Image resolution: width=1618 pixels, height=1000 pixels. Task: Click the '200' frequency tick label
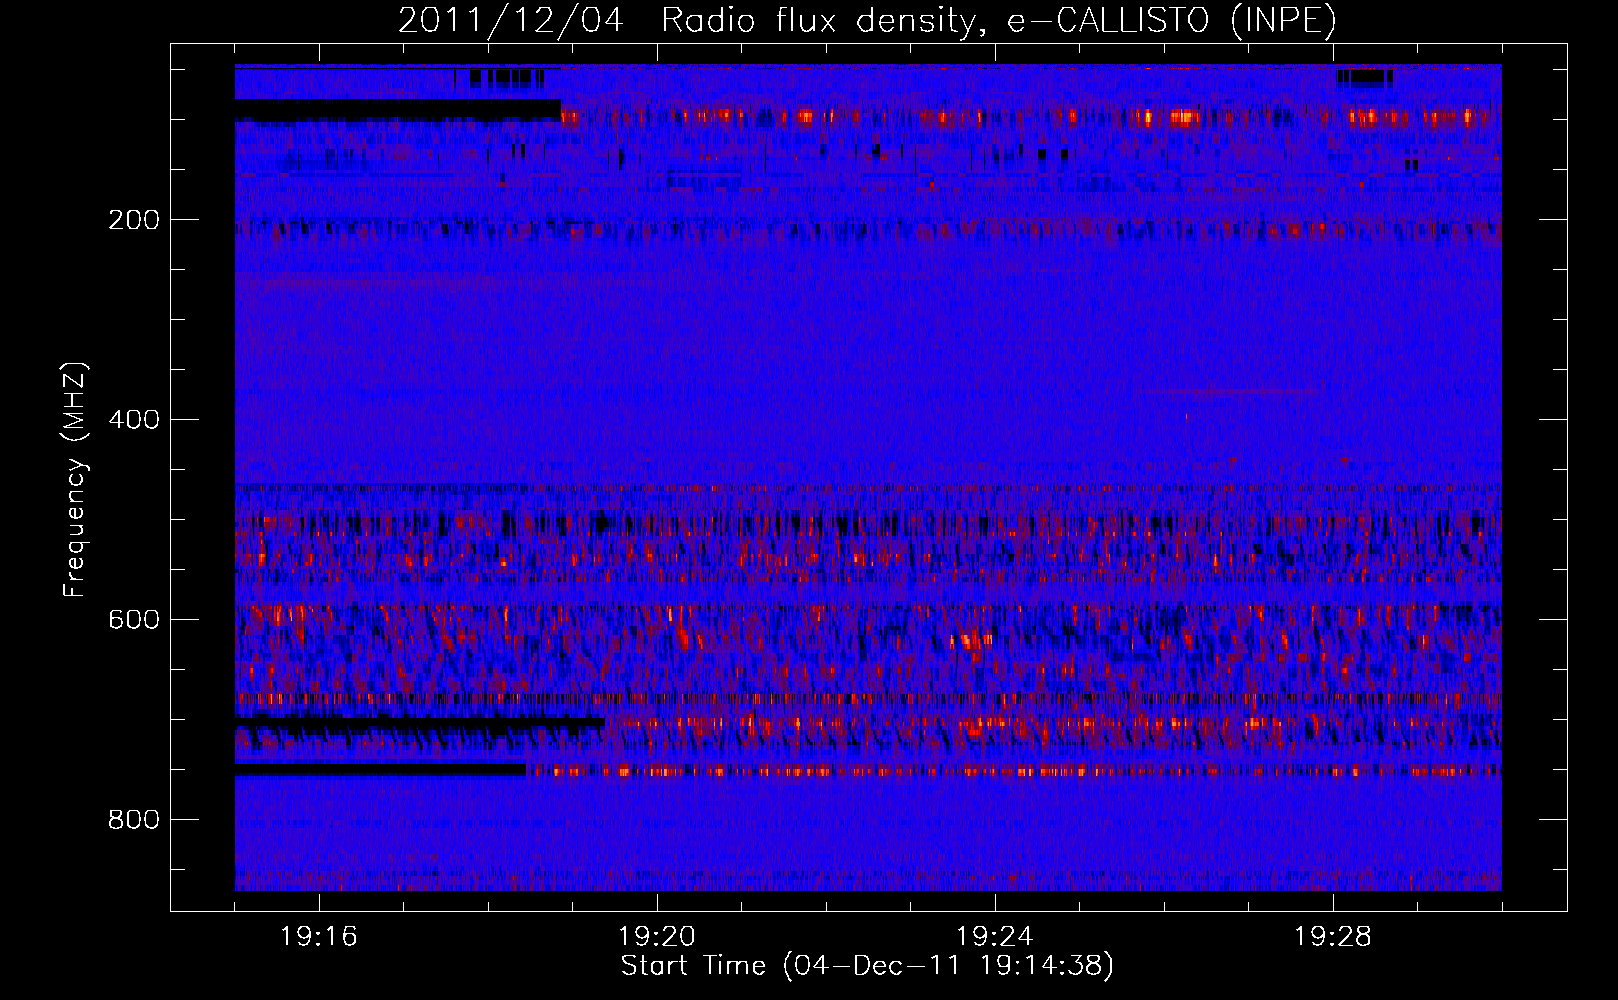pyautogui.click(x=134, y=220)
